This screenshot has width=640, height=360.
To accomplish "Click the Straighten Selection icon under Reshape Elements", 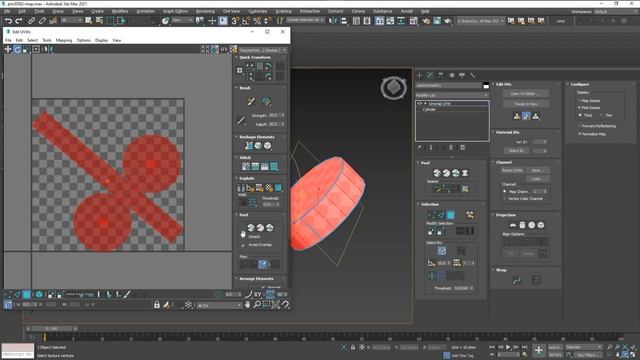I will pos(249,146).
